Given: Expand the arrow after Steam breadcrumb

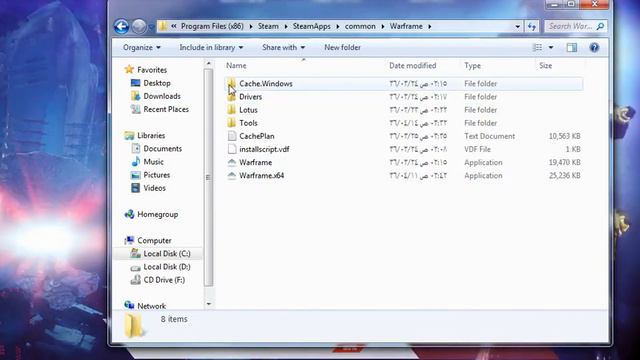Looking at the screenshot, I should point(285,27).
